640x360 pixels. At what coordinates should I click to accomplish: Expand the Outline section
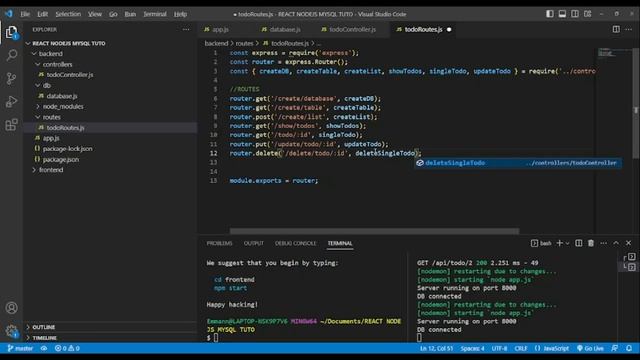(x=110, y=327)
